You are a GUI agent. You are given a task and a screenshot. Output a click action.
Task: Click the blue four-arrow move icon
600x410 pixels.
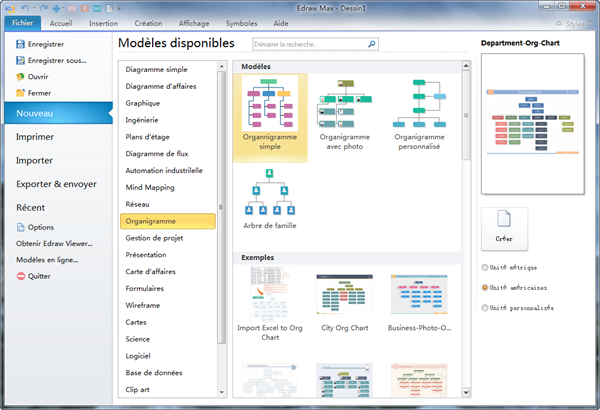(56, 8)
